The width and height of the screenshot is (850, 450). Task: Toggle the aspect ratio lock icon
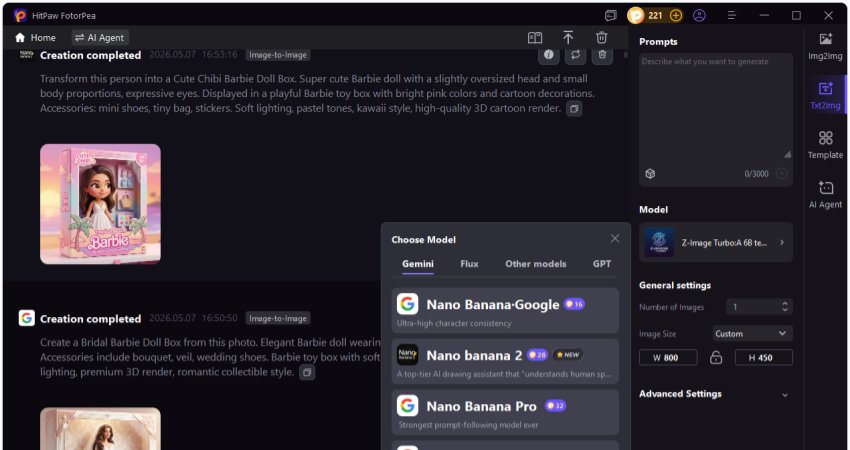716,358
